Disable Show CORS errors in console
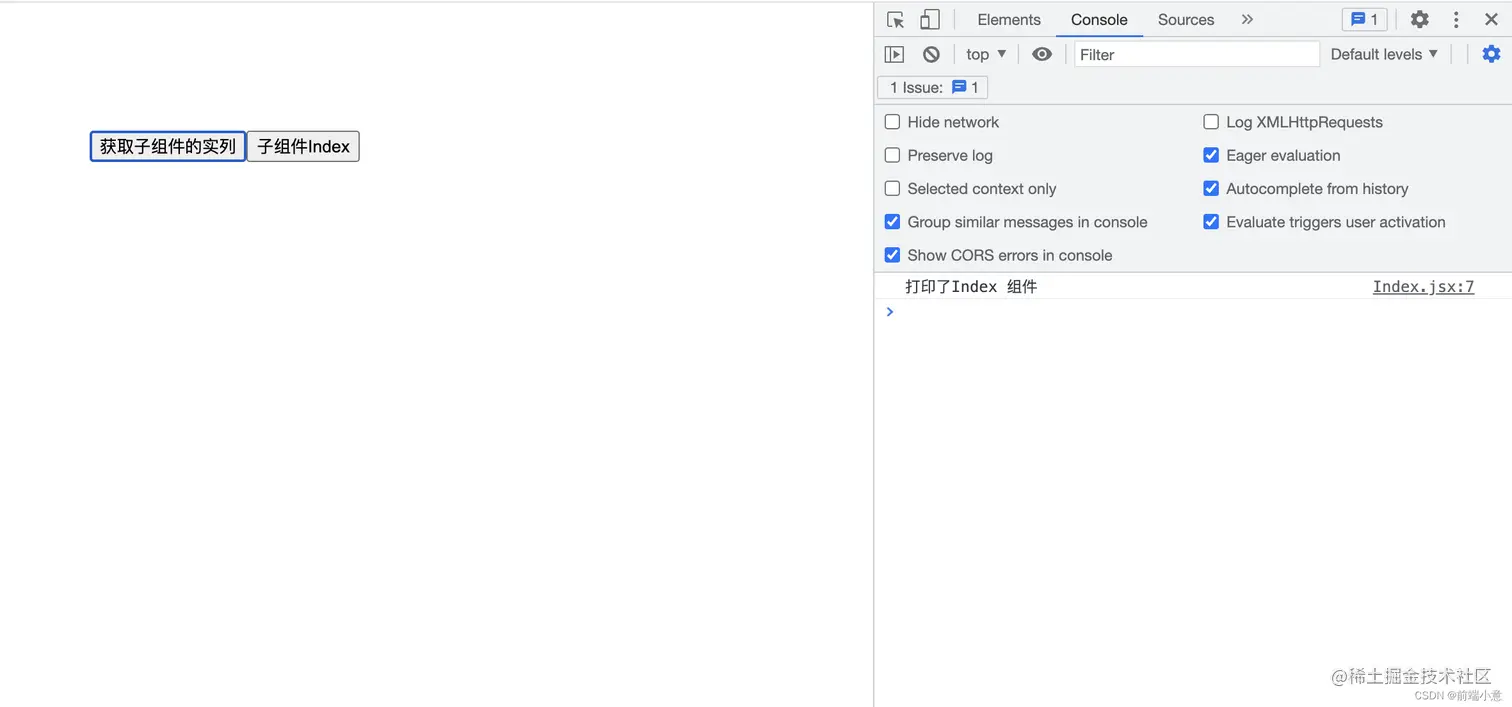1512x707 pixels. 892,255
